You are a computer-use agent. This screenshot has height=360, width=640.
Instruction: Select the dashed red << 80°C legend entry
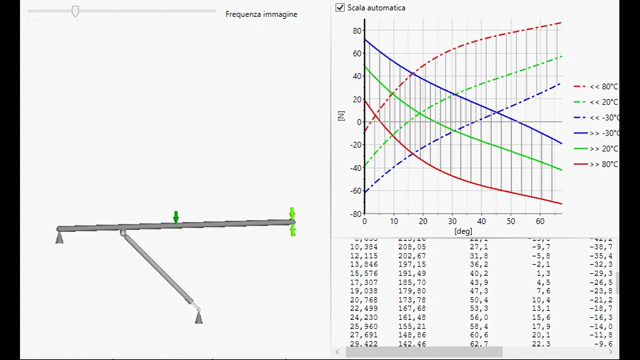click(596, 87)
